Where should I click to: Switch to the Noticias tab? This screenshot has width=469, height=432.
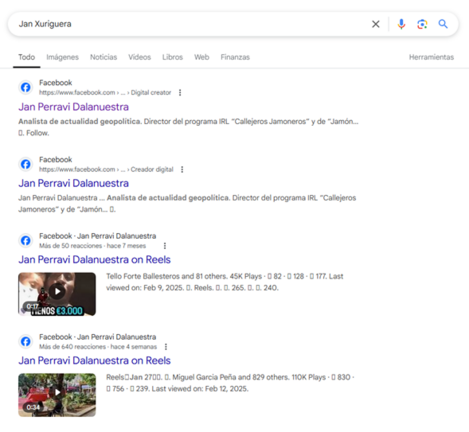tap(103, 57)
